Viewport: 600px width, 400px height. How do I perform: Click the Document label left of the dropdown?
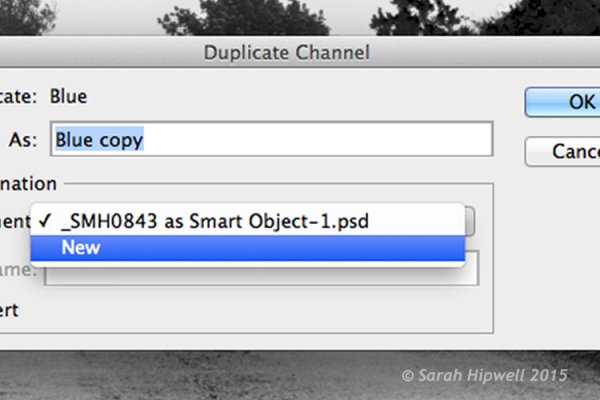tap(14, 221)
